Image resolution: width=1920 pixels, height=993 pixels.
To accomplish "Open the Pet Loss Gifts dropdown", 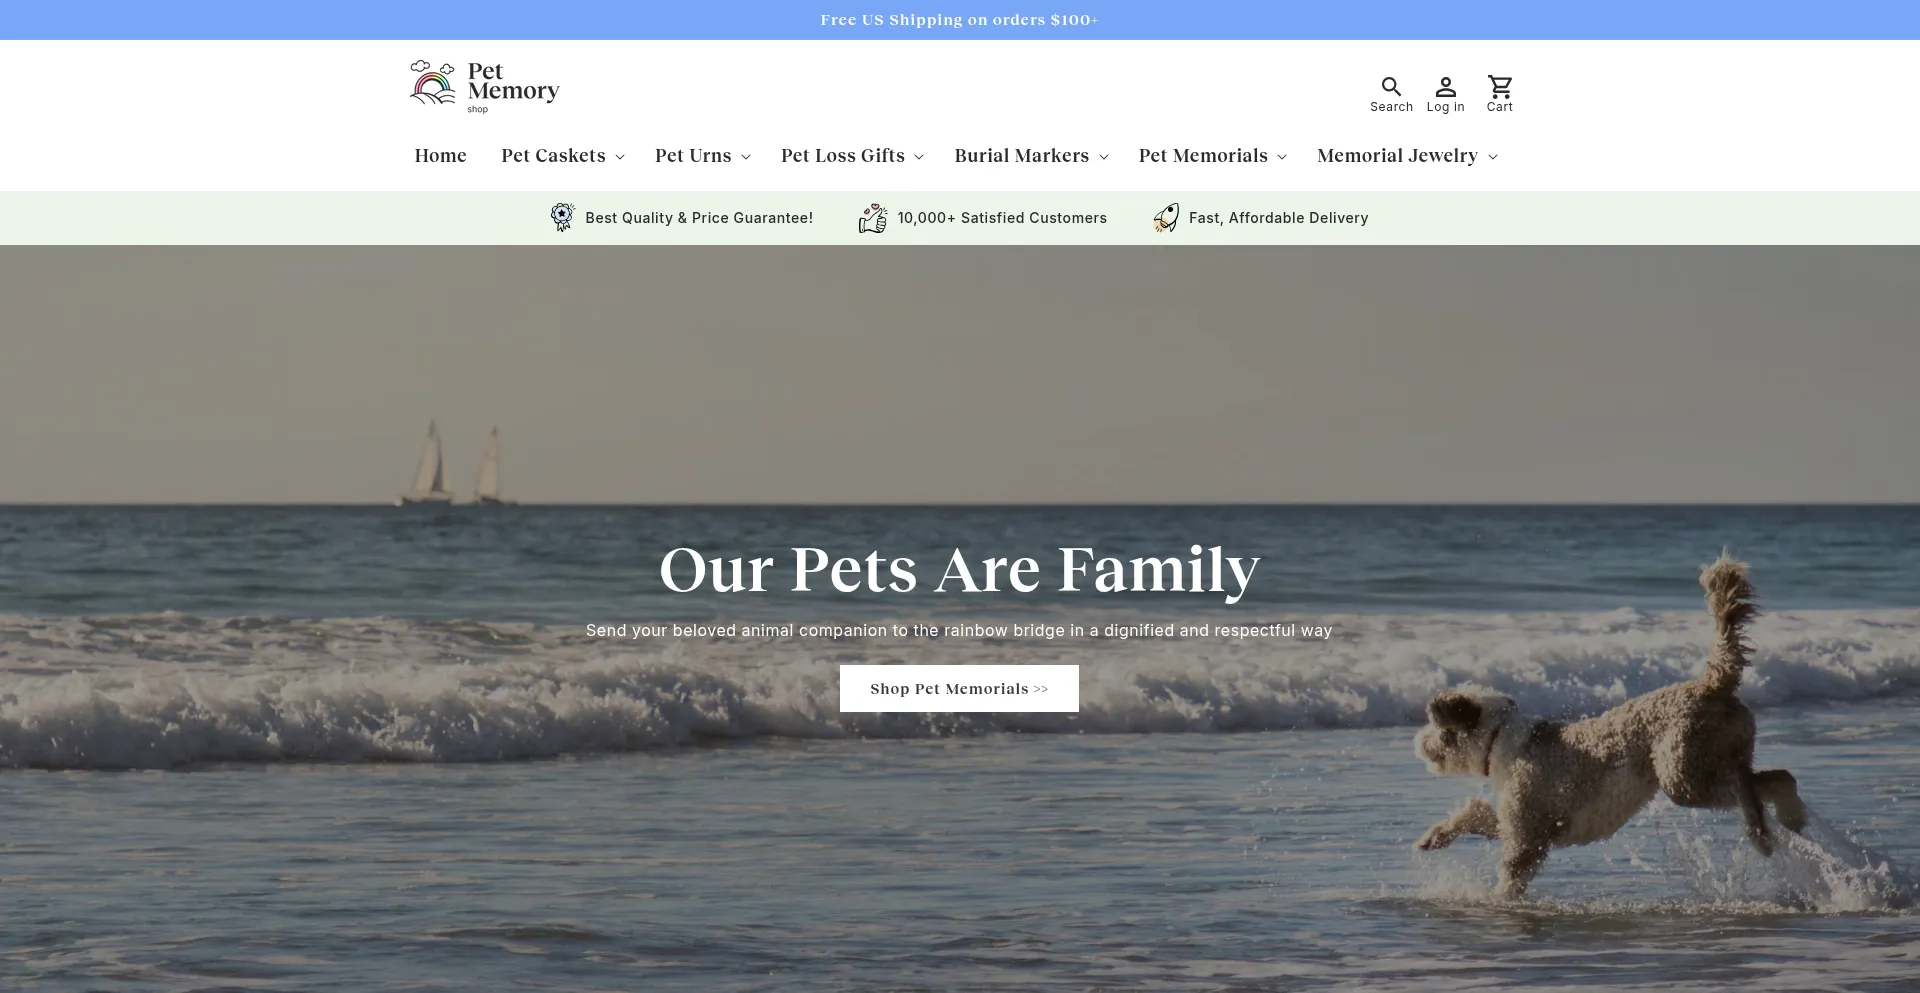I will point(853,156).
